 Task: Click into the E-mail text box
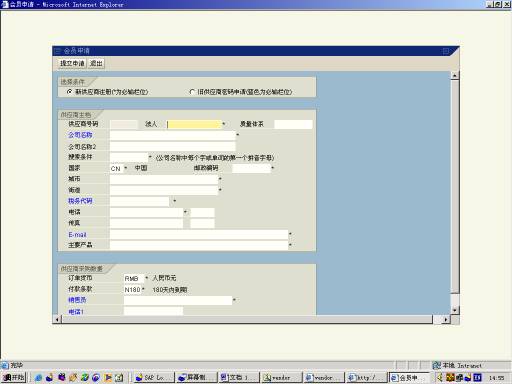pos(199,234)
